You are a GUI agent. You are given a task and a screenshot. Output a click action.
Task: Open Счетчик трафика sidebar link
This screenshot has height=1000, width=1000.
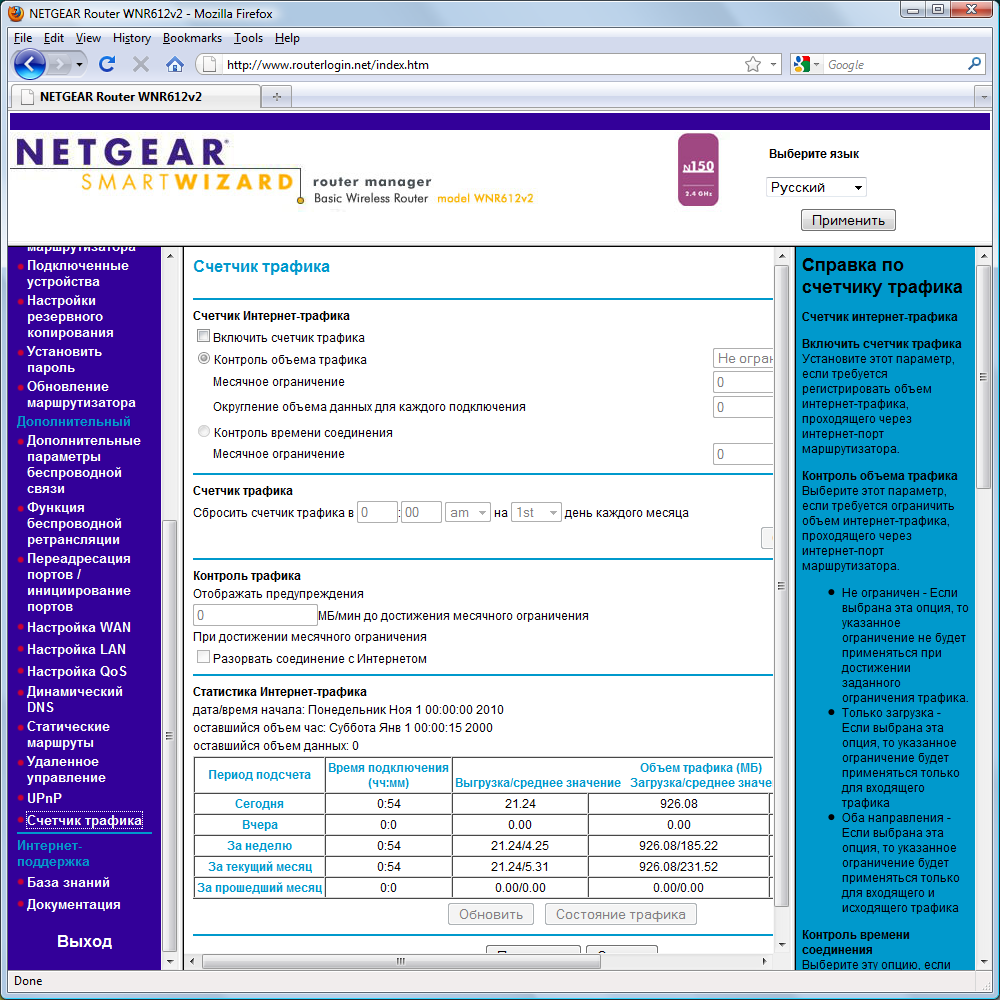(x=84, y=821)
